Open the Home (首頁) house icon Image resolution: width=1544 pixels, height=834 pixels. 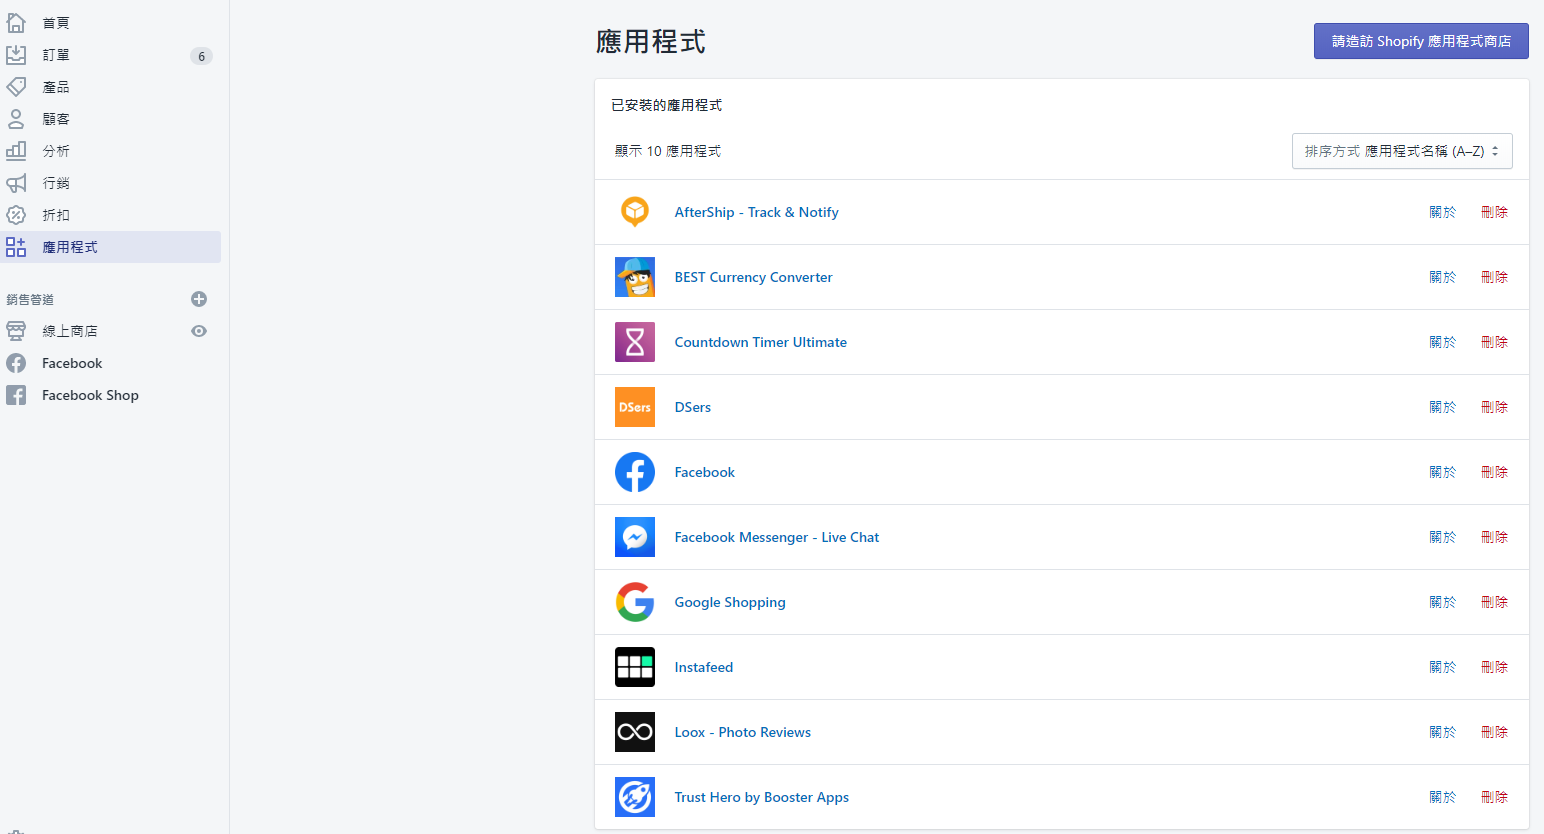(16, 22)
